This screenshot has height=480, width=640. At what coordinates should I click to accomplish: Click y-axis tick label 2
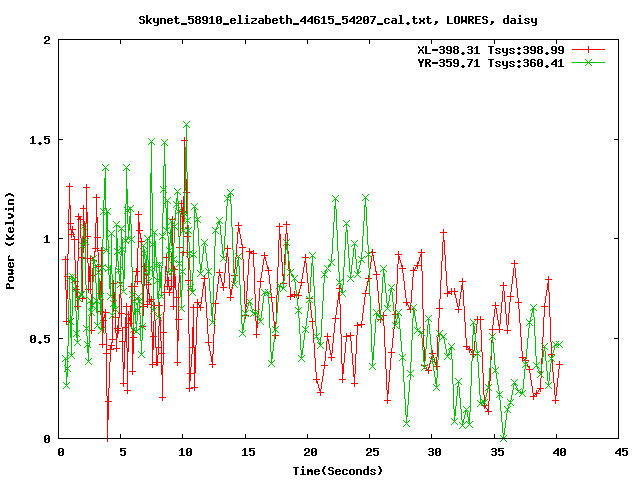pyautogui.click(x=47, y=40)
